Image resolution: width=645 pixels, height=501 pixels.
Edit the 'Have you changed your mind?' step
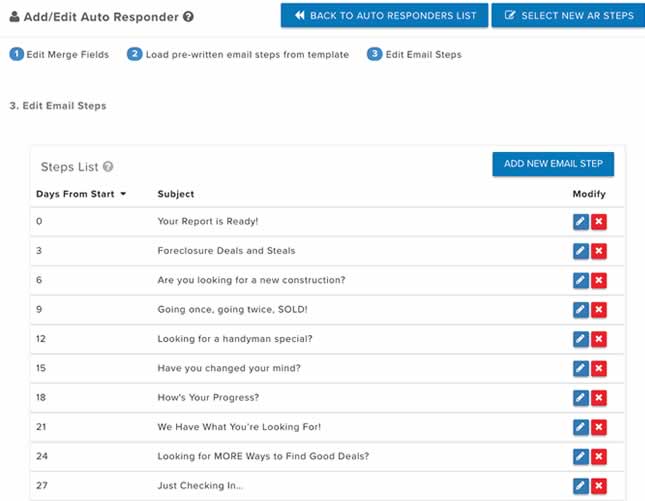tap(580, 369)
